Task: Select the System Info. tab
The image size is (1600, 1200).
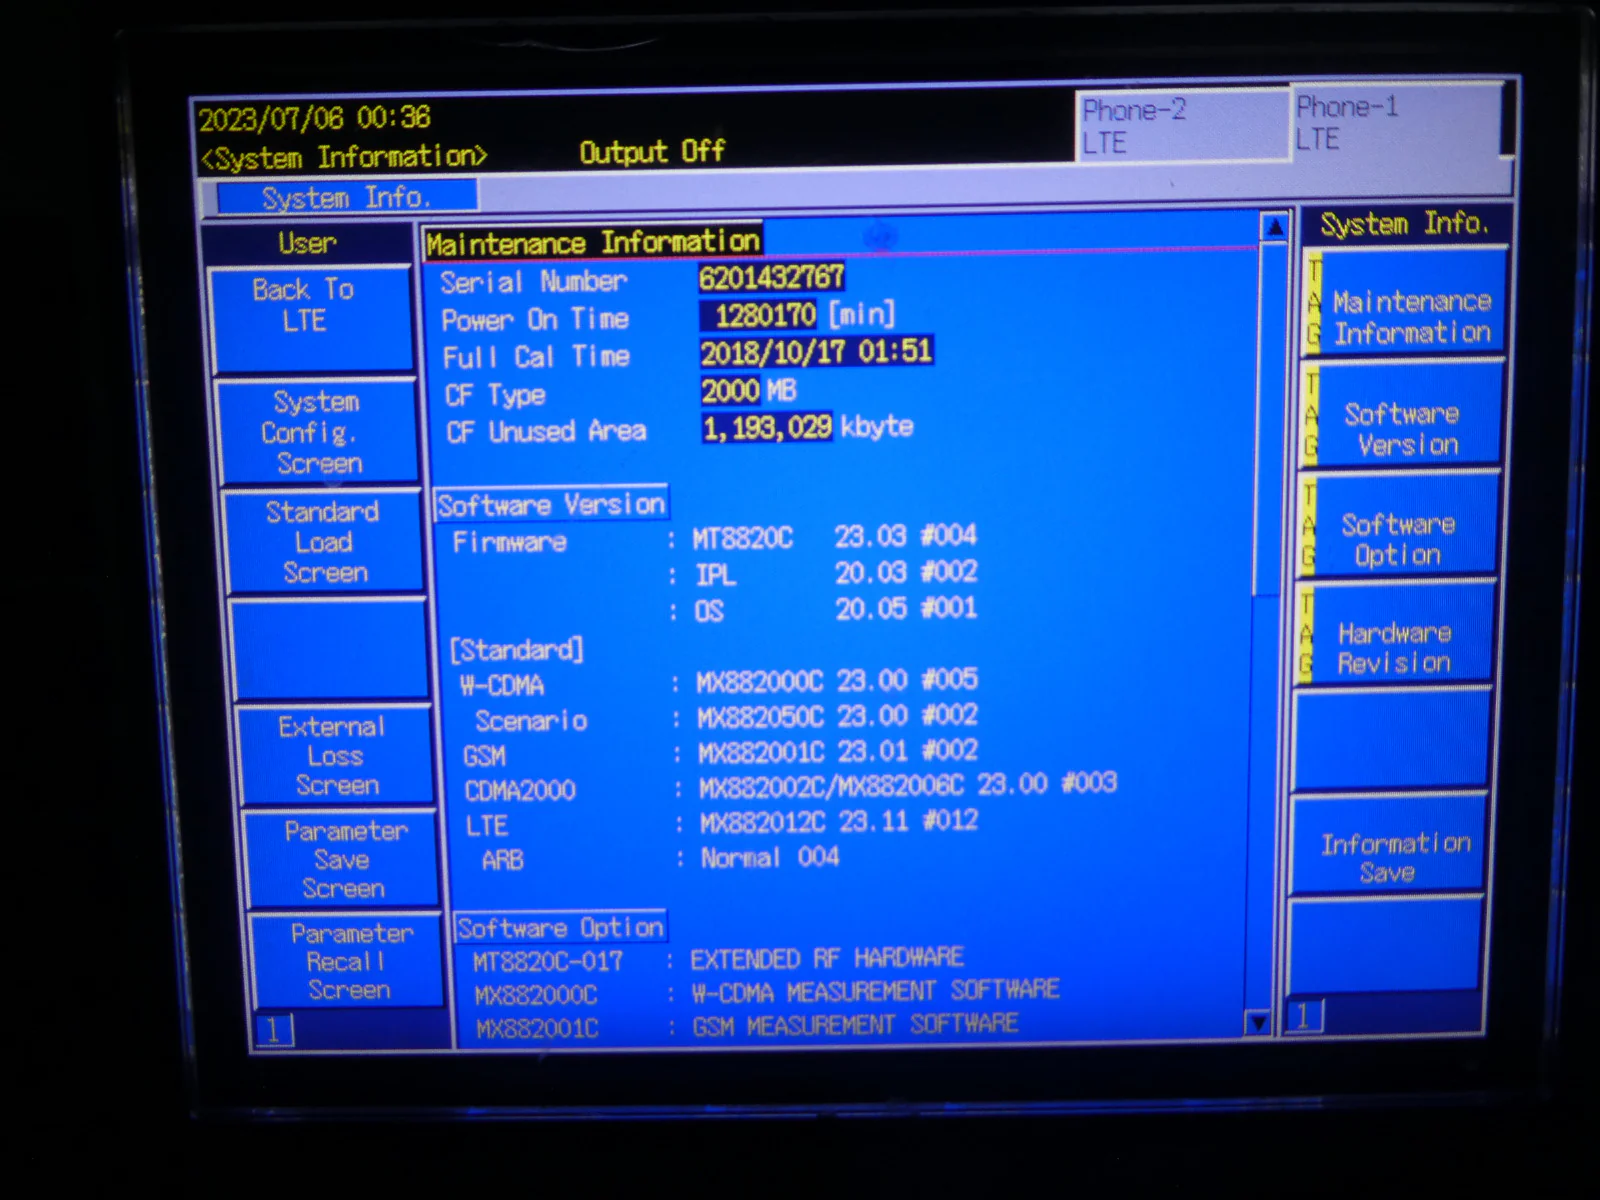Action: pos(346,197)
